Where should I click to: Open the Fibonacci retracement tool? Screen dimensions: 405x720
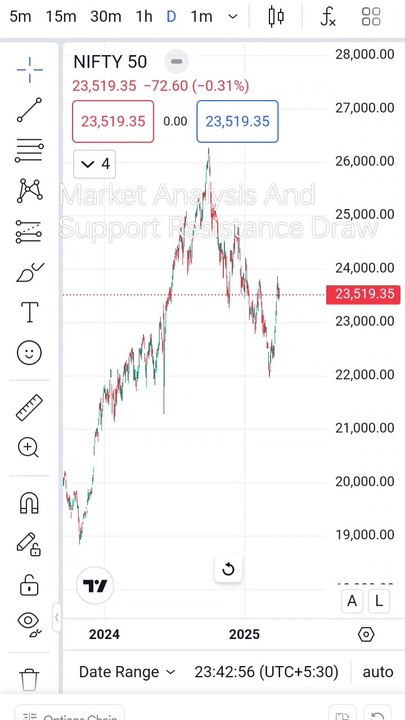coord(29,151)
